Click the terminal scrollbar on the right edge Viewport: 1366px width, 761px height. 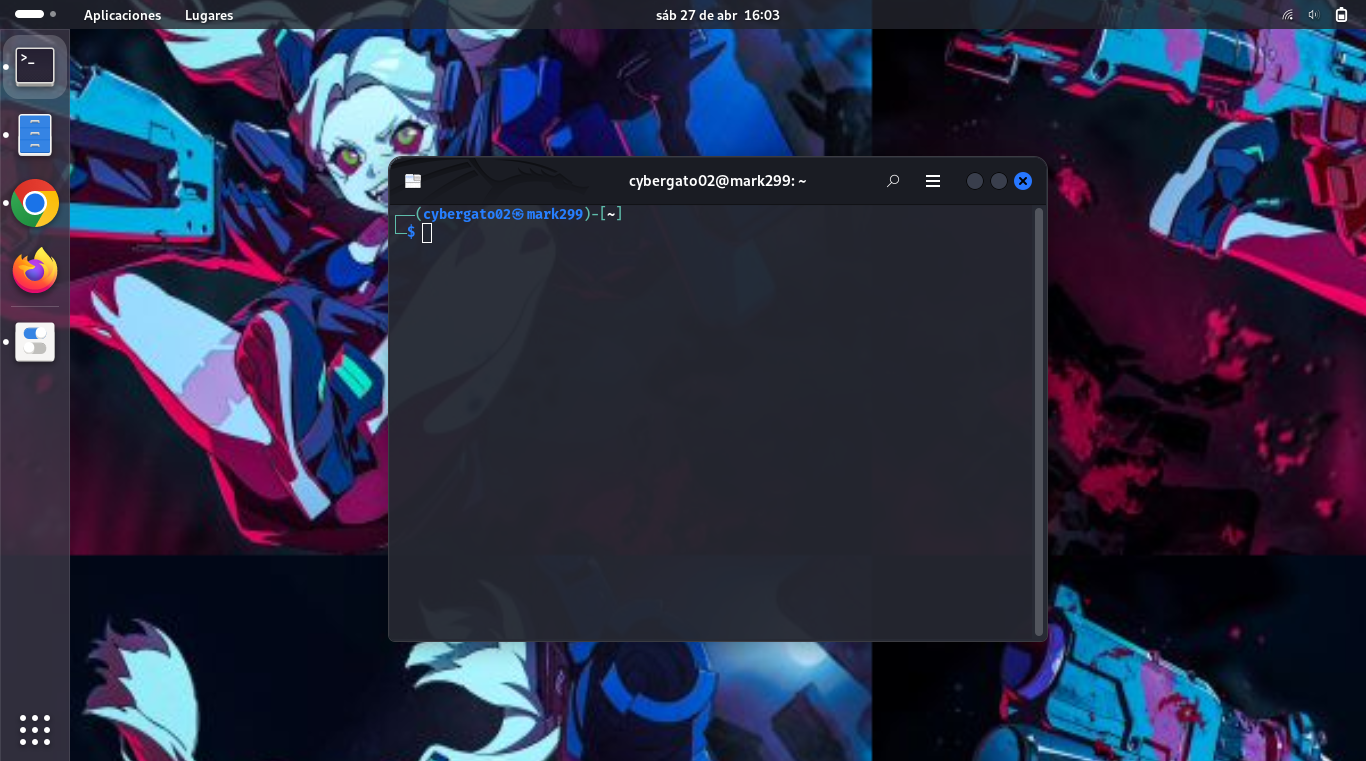pos(1039,421)
